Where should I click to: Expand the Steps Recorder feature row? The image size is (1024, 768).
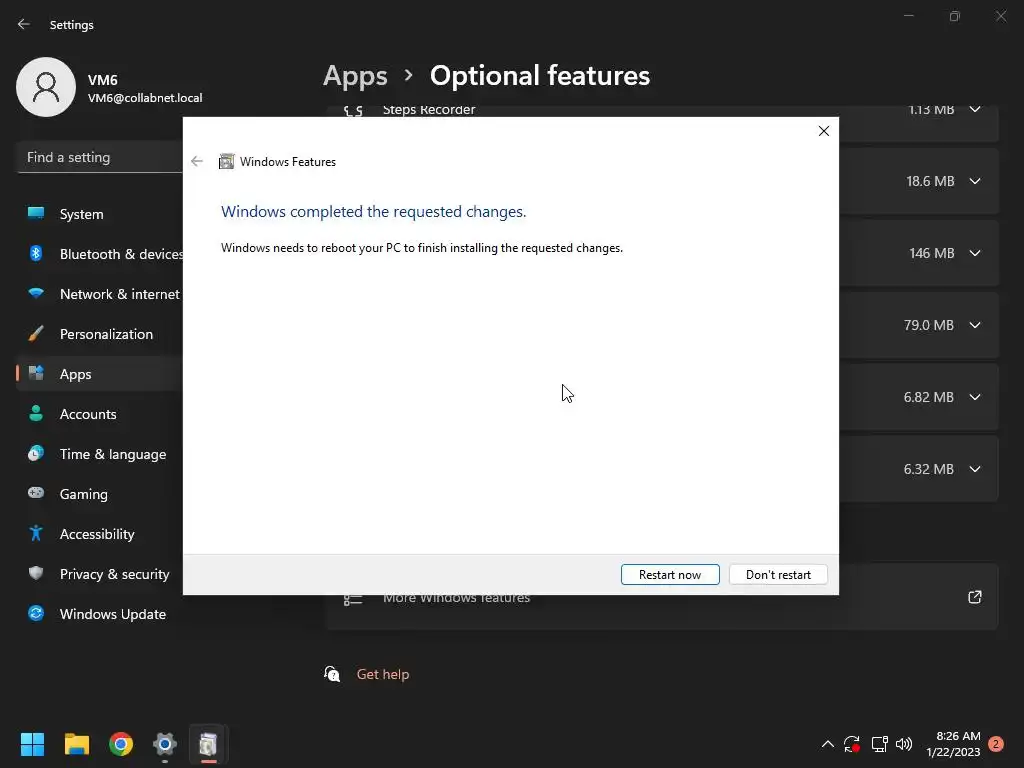point(974,110)
